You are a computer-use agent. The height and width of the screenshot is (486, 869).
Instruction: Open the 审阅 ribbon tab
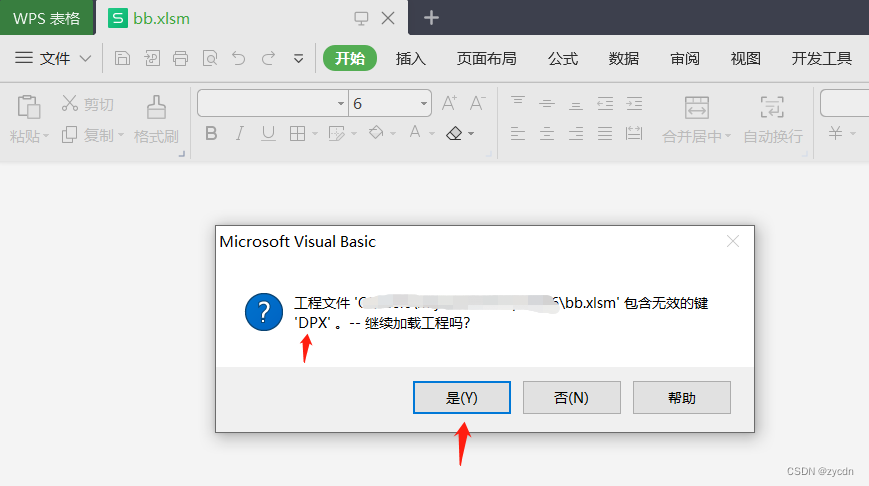[x=684, y=58]
